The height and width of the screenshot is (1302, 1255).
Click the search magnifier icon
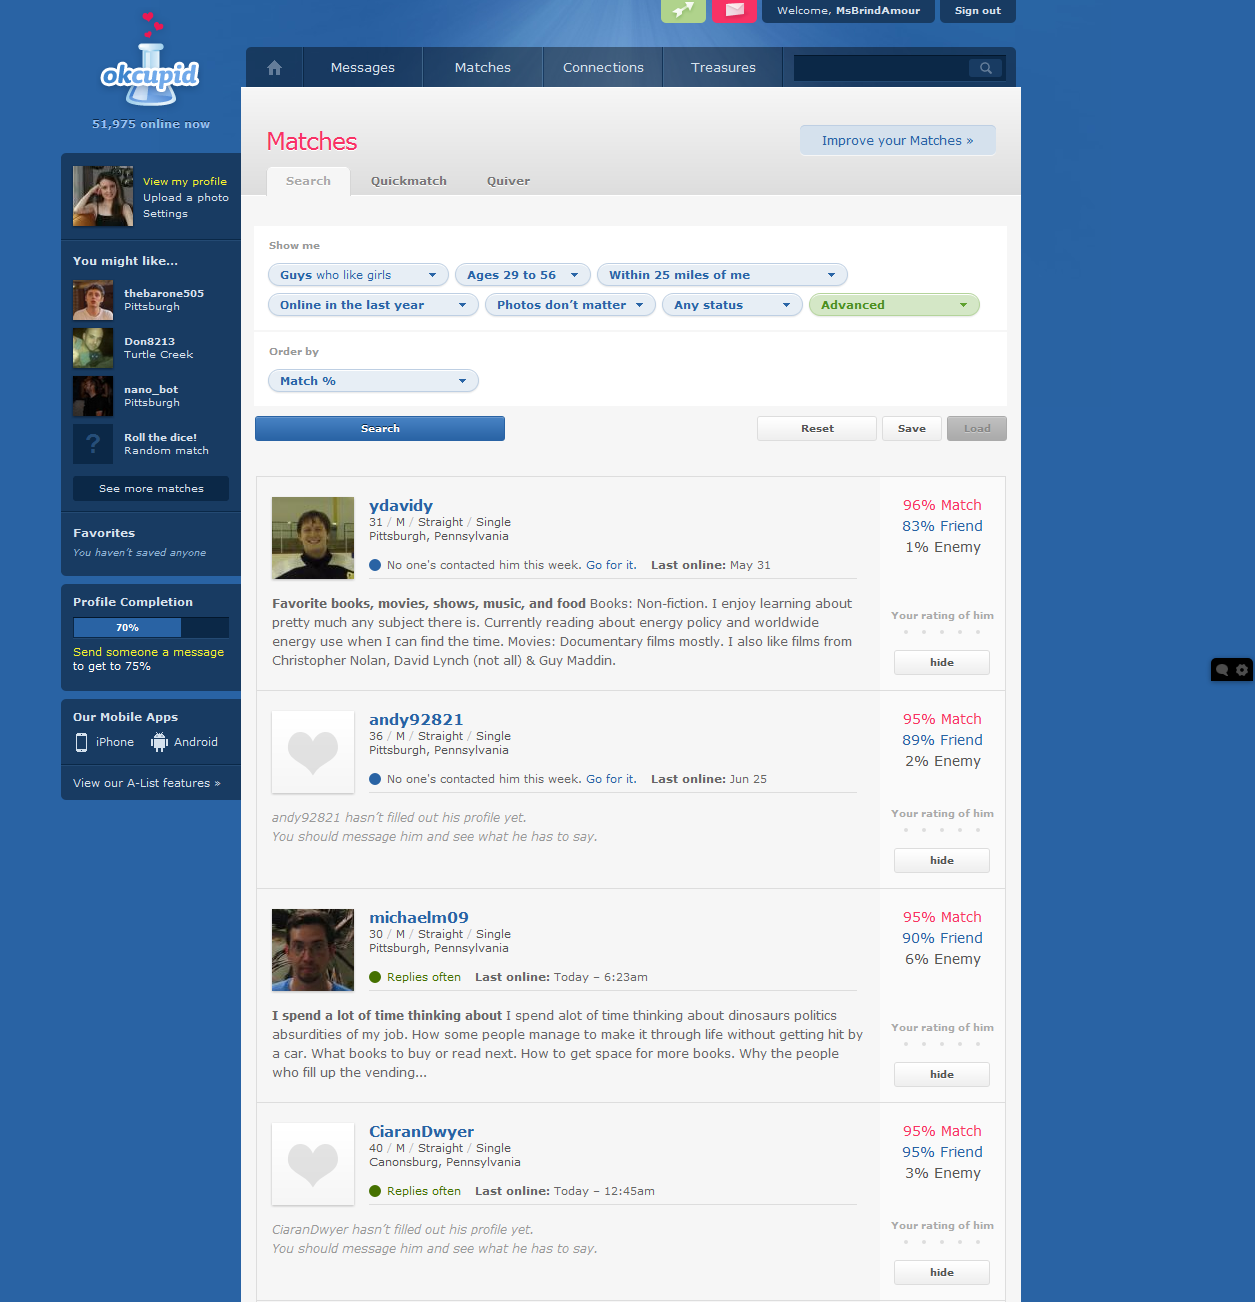985,68
